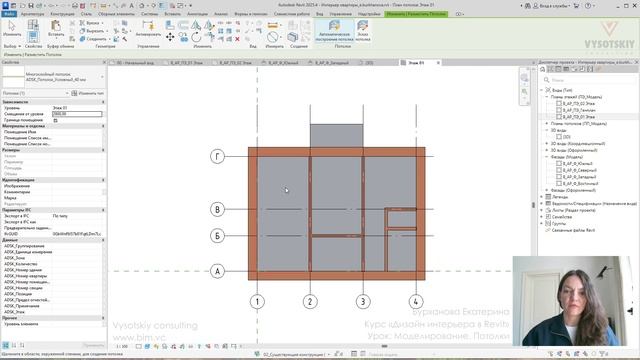Click the steering wheel icon on navigation bar
The width and height of the screenshot is (640, 360).
tap(524, 78)
